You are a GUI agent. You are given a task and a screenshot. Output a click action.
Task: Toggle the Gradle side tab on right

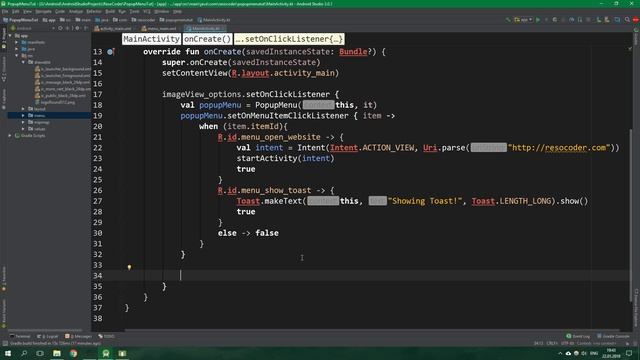pos(636,37)
